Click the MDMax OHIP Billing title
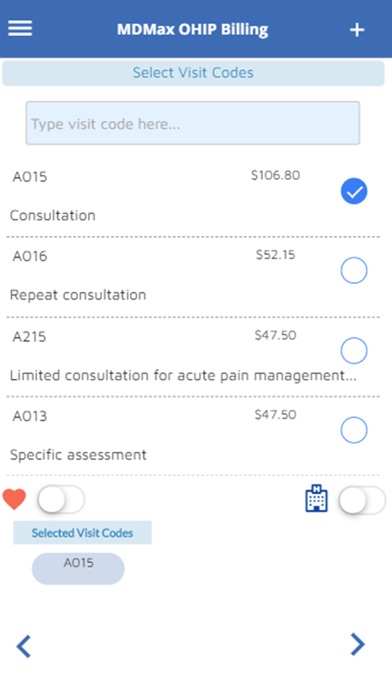392x696 pixels. tap(193, 30)
